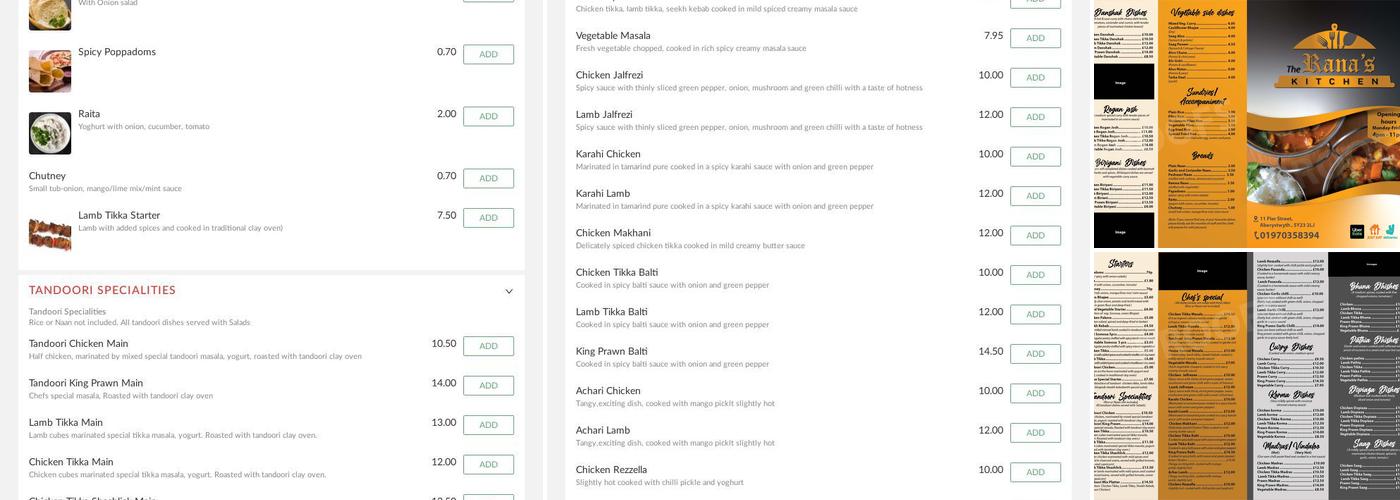1400x500 pixels.
Task: Add Achari Chicken to the order
Action: [1035, 394]
